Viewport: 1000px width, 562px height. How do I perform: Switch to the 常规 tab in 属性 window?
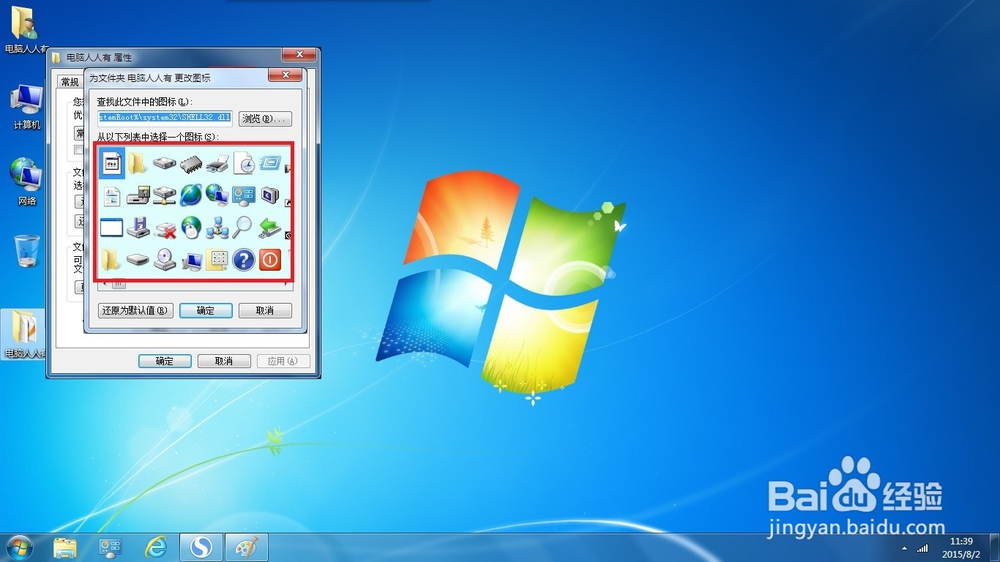[x=70, y=82]
